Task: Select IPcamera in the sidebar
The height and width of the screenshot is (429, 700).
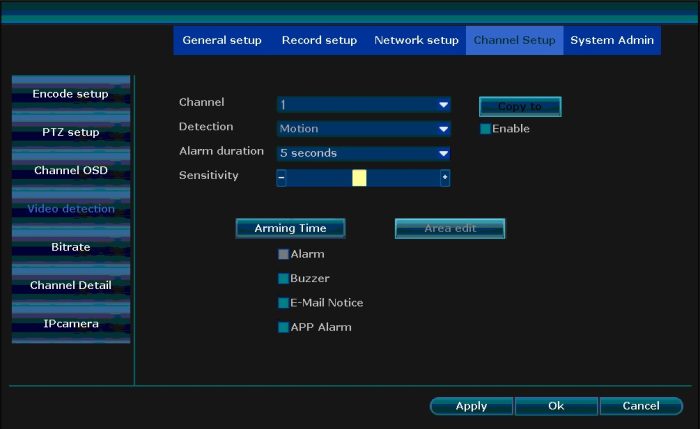Action: click(x=71, y=324)
